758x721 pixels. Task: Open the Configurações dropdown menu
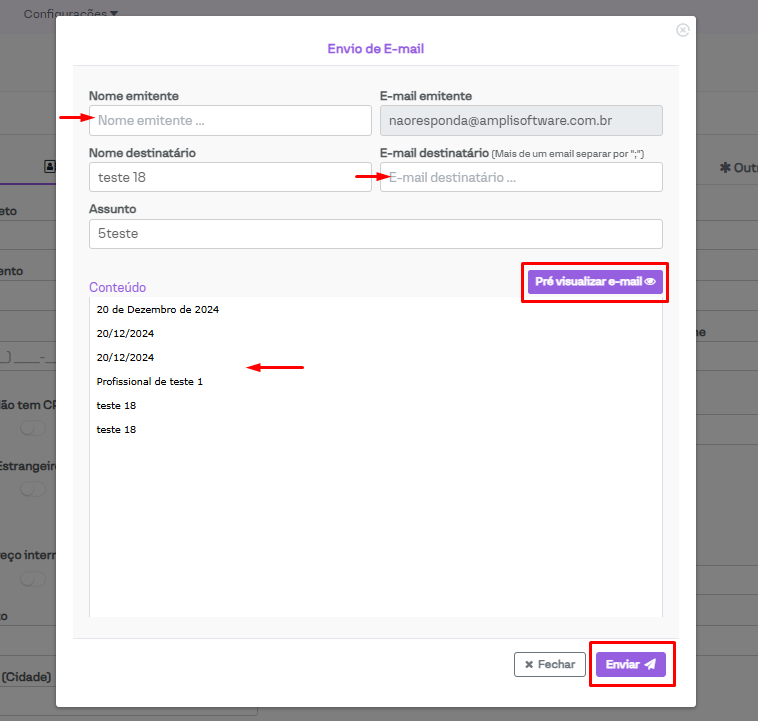[x=70, y=14]
